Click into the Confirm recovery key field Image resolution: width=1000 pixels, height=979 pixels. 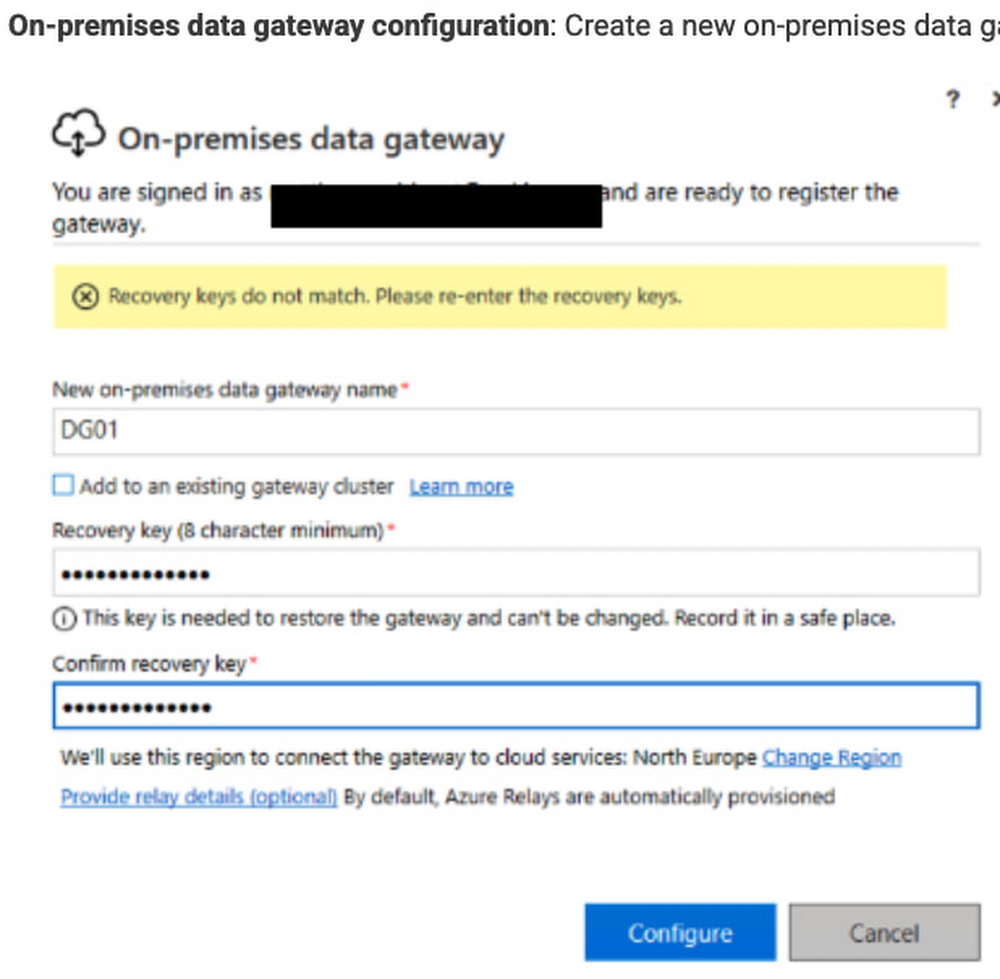pos(515,708)
